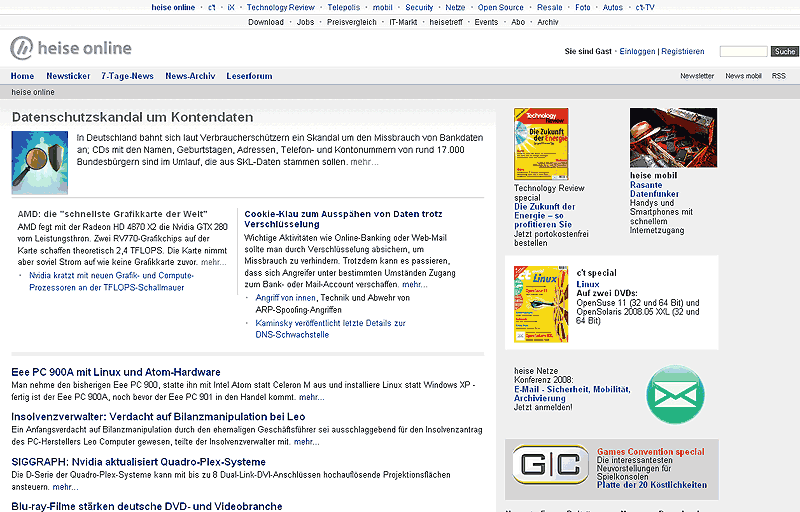This screenshot has width=800, height=512.
Task: Open the 7-Tage-News section
Action: 127,76
